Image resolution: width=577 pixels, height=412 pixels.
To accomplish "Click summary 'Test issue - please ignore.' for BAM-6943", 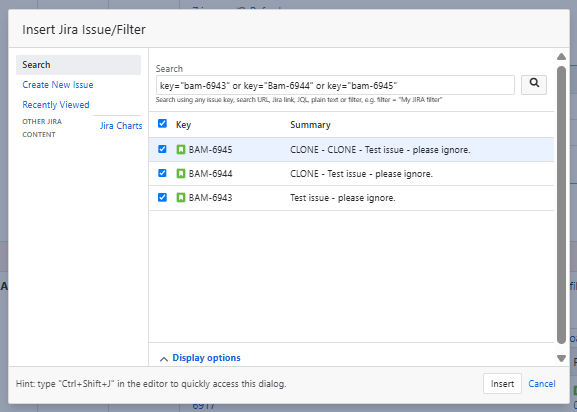I will (343, 198).
